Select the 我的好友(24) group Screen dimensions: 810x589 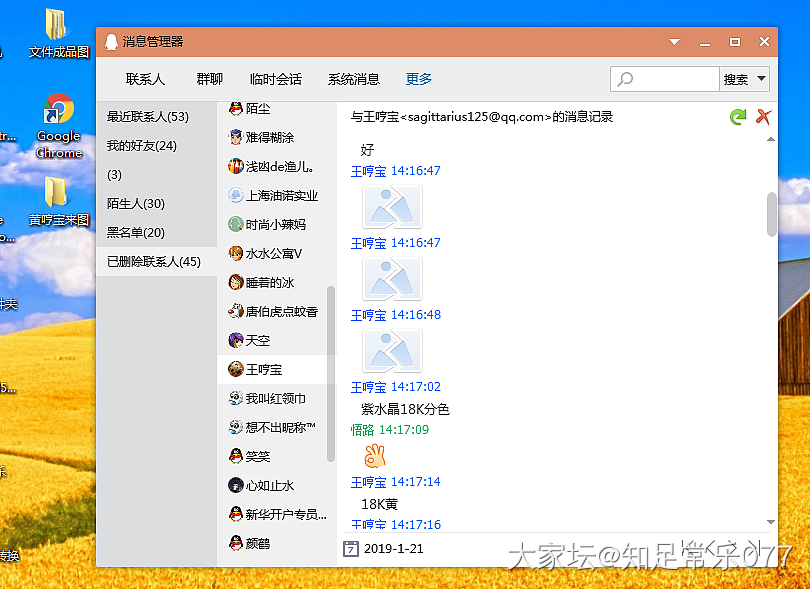tap(142, 146)
